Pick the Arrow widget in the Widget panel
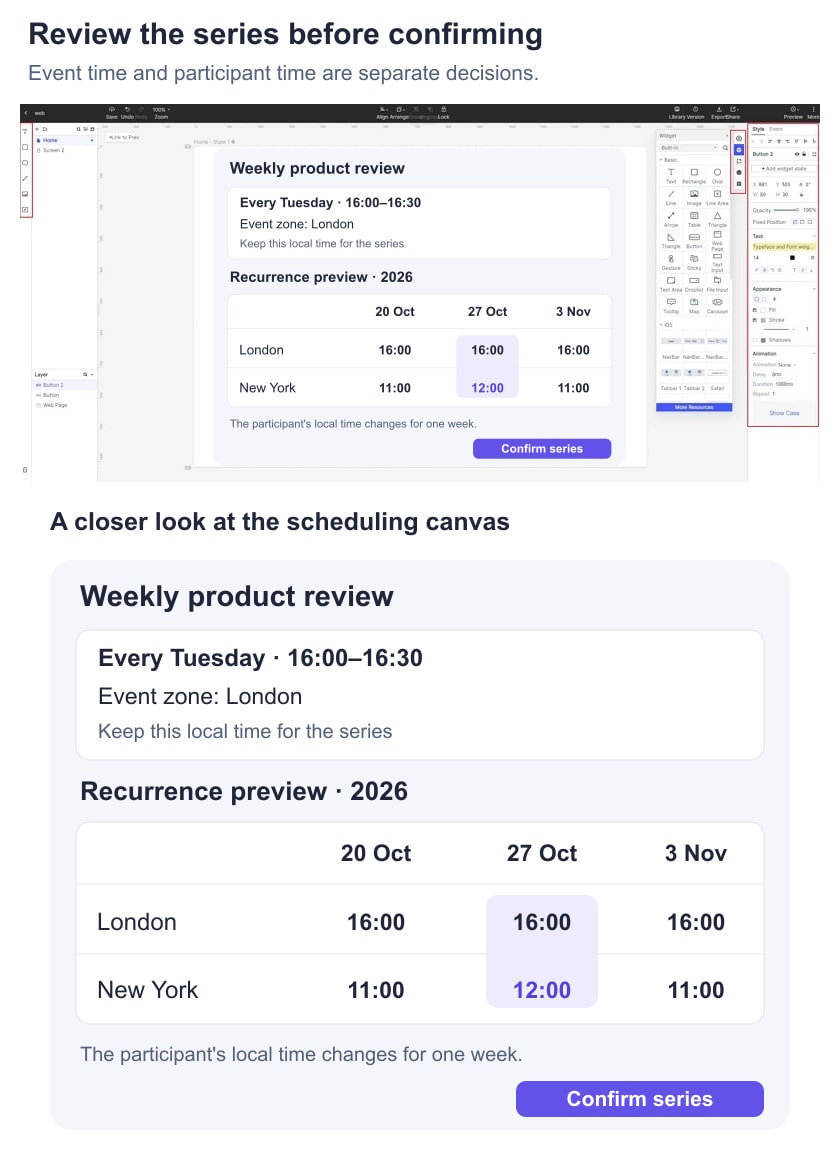This screenshot has width=840, height=1160. click(x=671, y=219)
